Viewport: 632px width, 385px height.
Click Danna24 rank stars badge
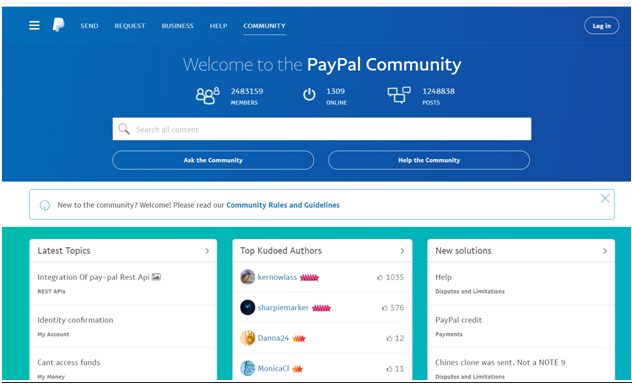[299, 339]
